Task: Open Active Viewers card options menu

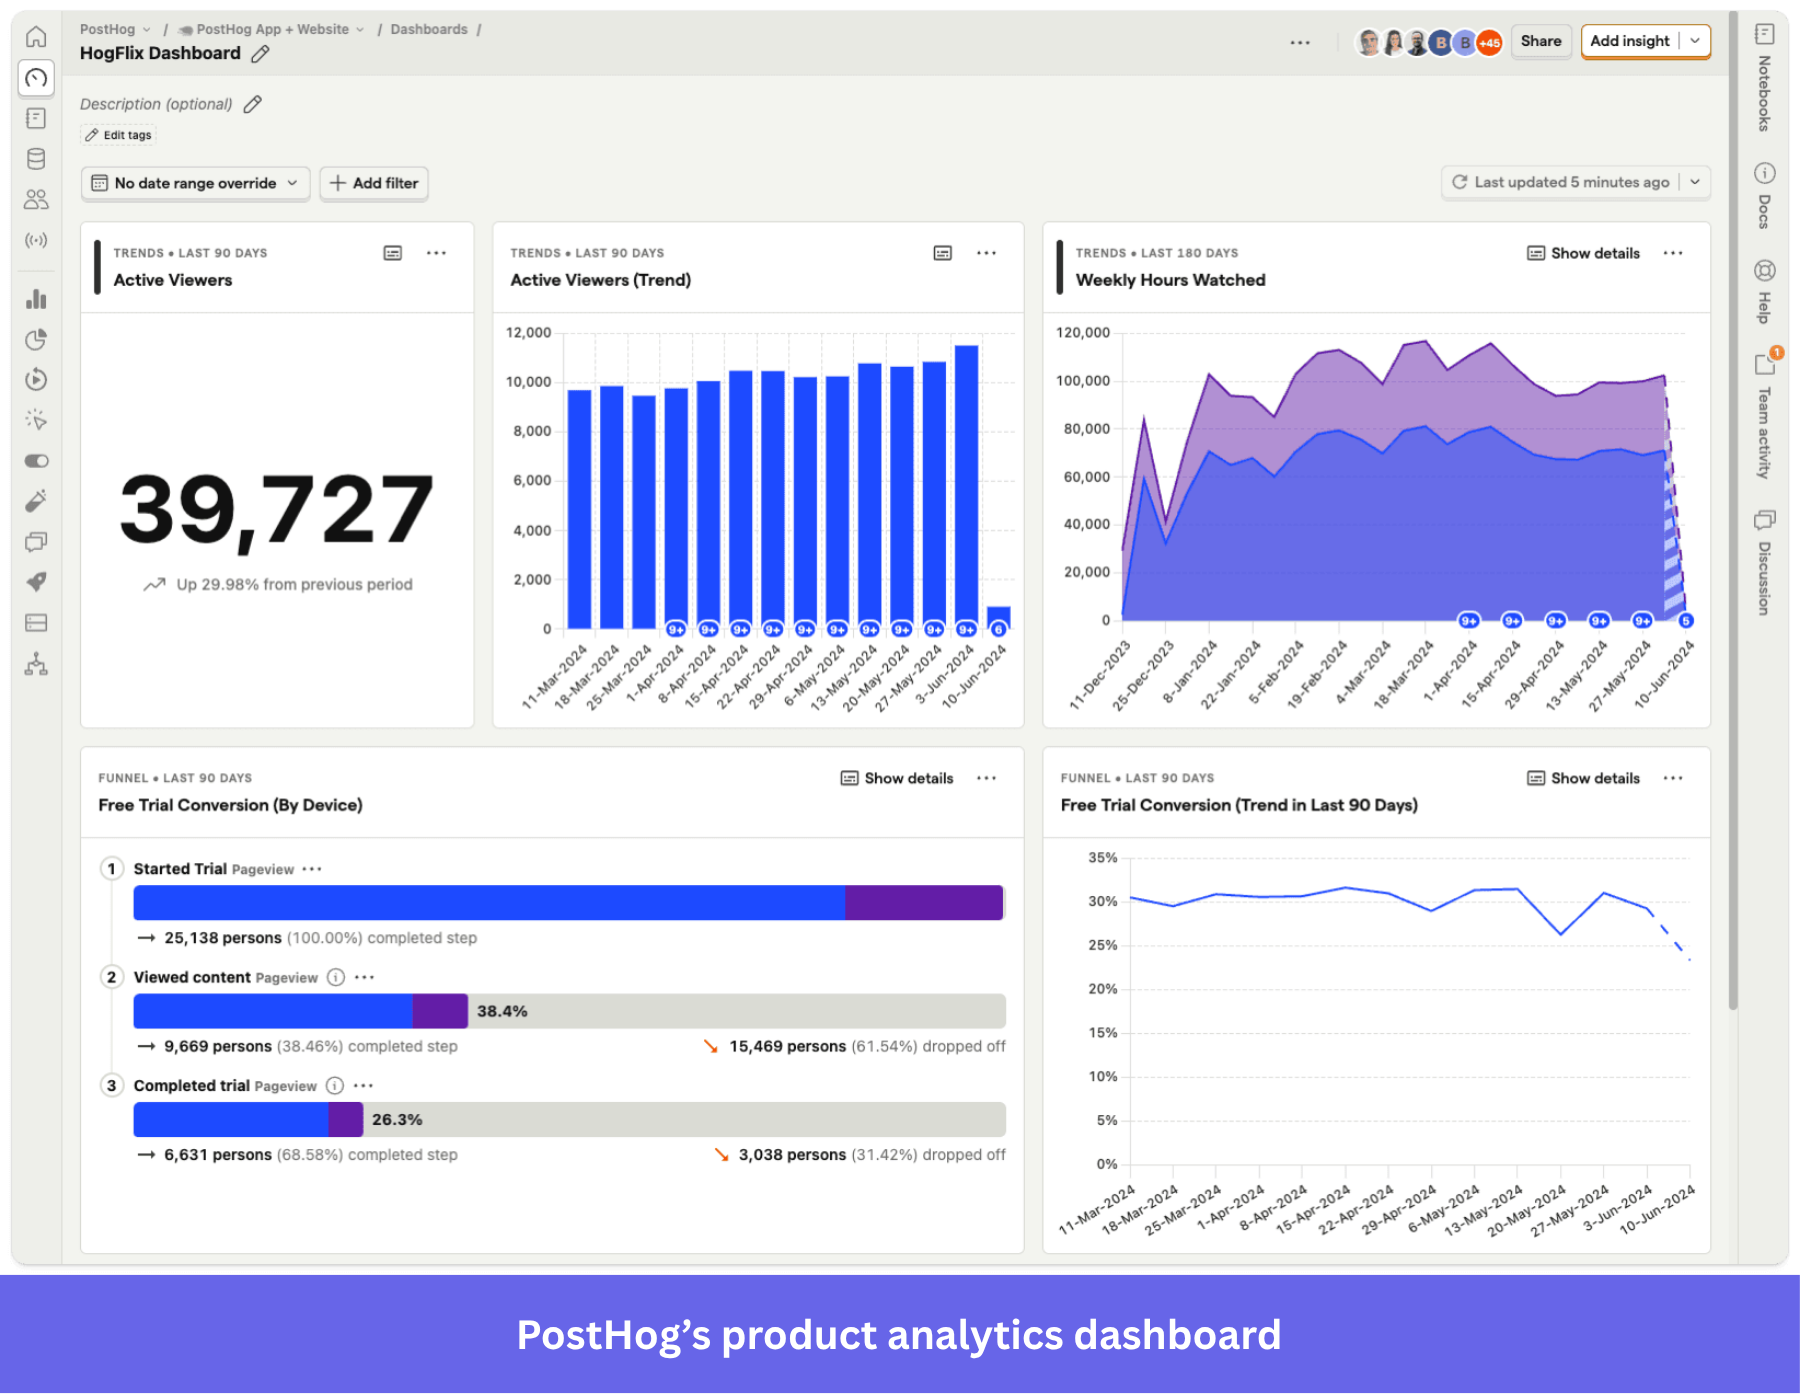Action: point(436,253)
